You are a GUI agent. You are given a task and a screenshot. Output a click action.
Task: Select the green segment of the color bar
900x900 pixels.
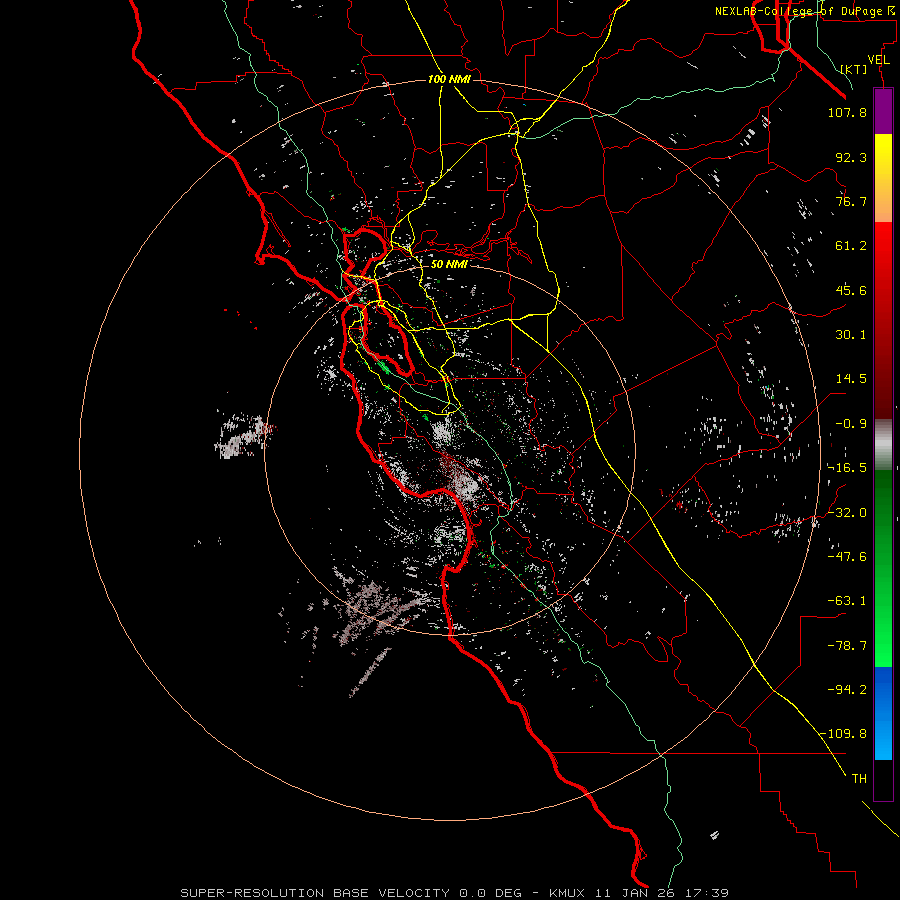tap(883, 568)
